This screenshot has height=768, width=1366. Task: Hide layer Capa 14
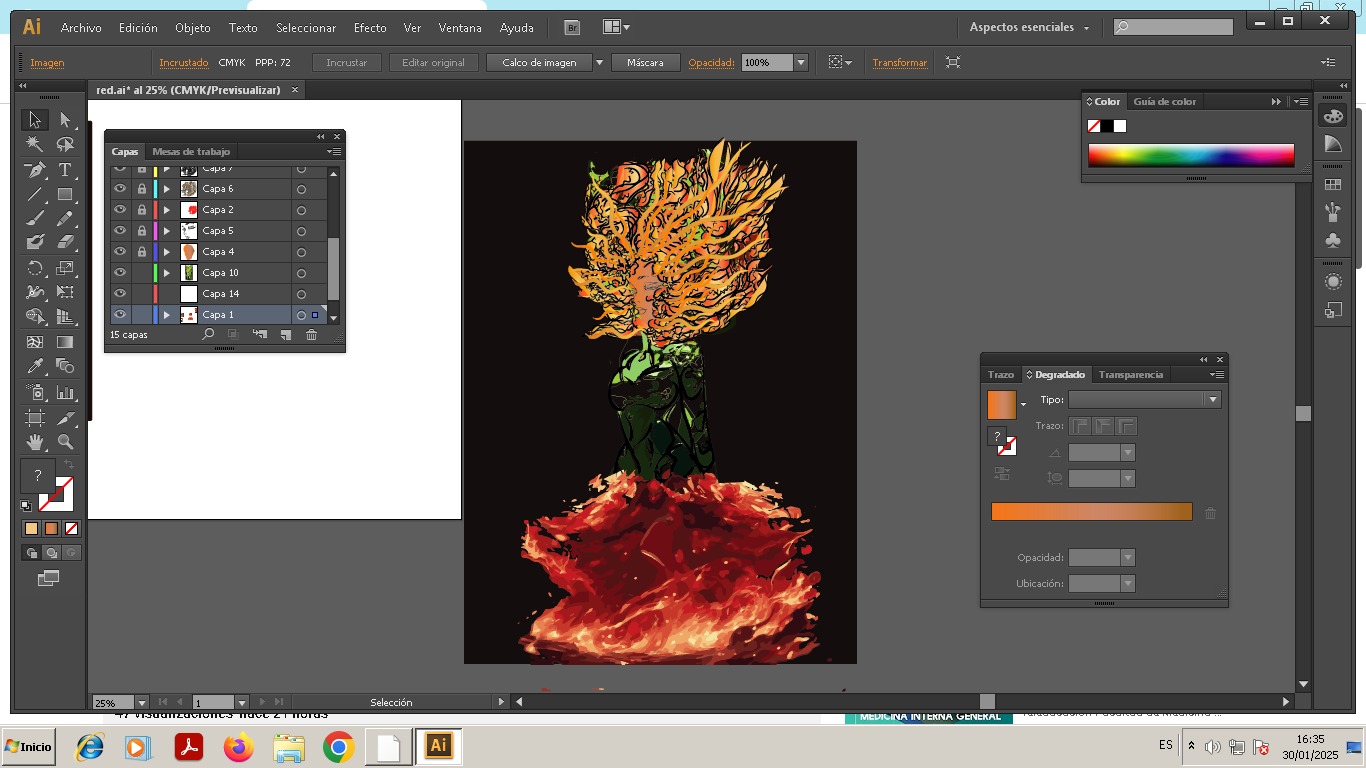click(120, 294)
